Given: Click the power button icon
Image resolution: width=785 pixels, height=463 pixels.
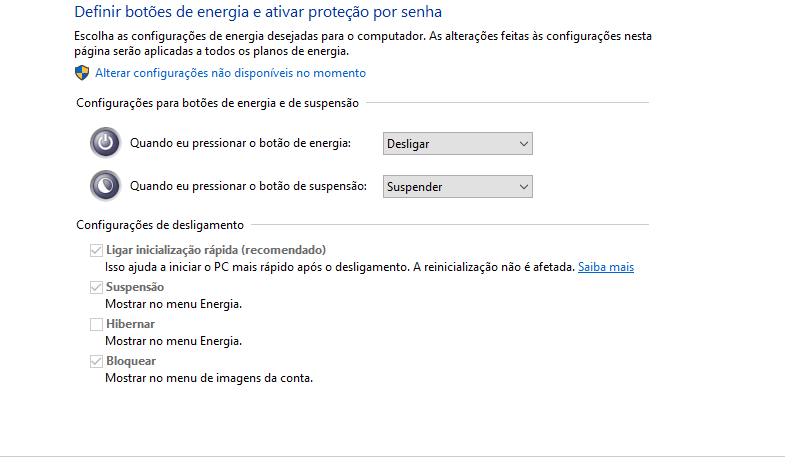Looking at the screenshot, I should pos(106,143).
